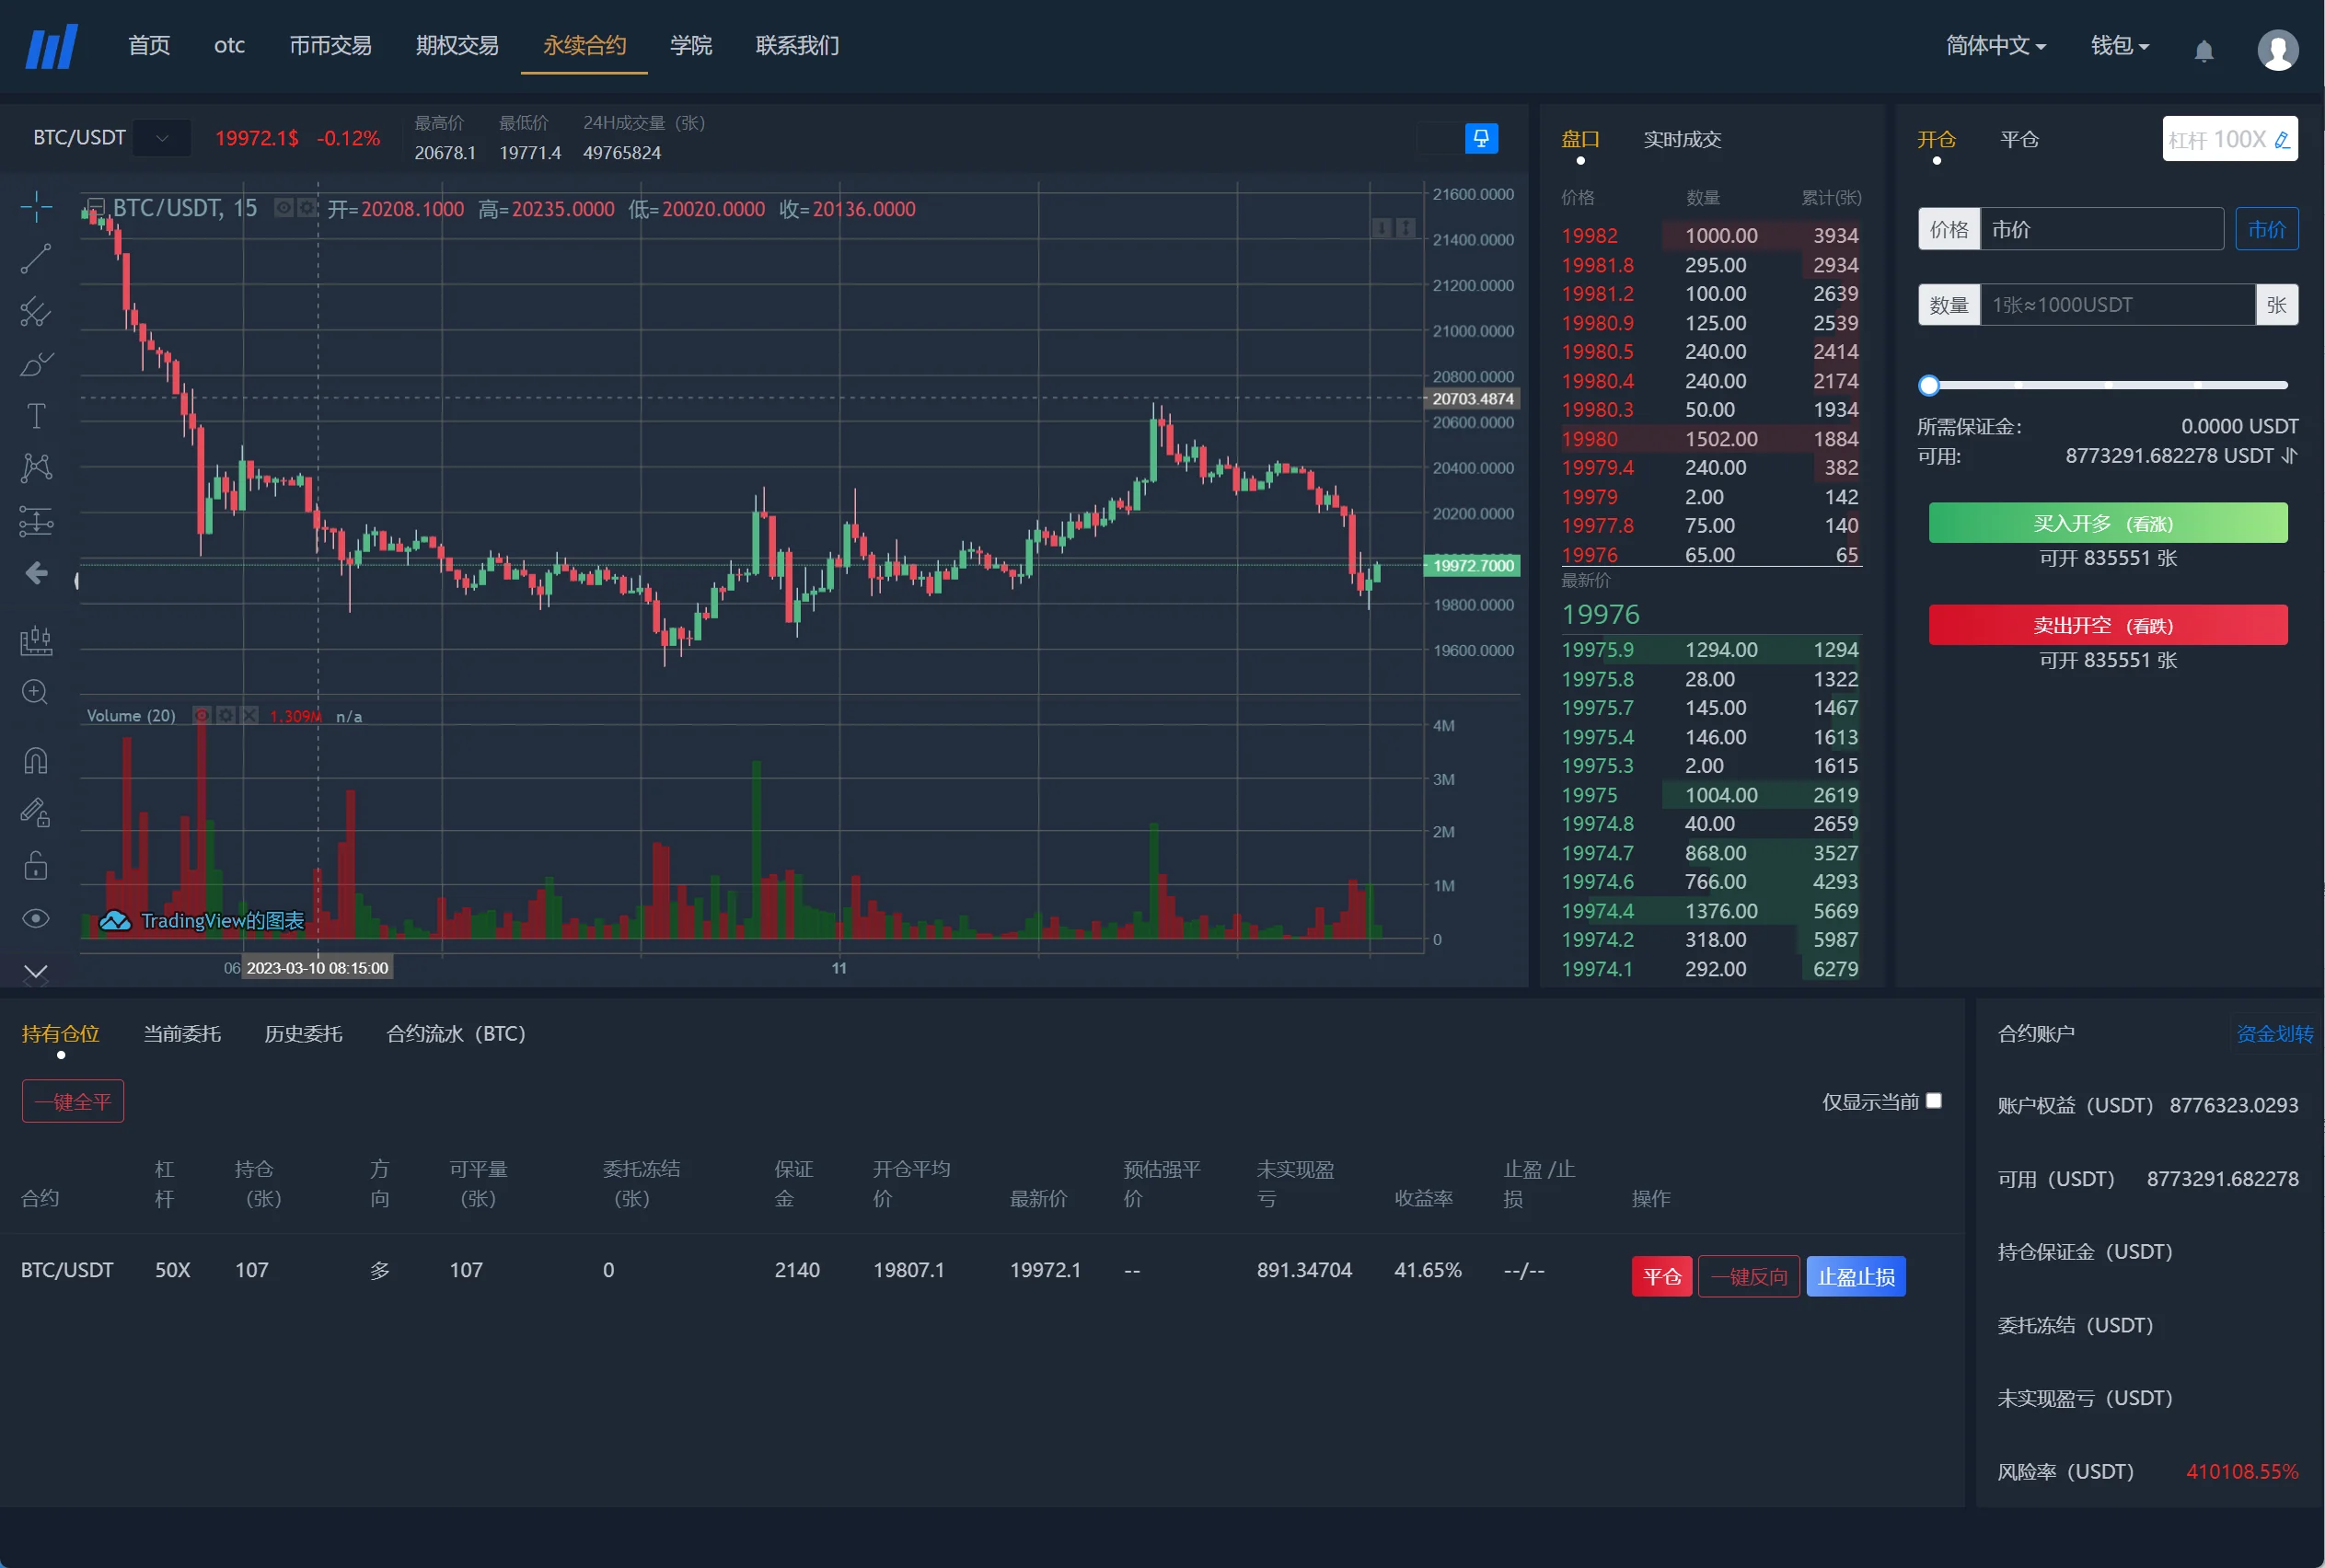Expand the 钱包 wallet dropdown
2325x1568 pixels.
coord(2119,46)
